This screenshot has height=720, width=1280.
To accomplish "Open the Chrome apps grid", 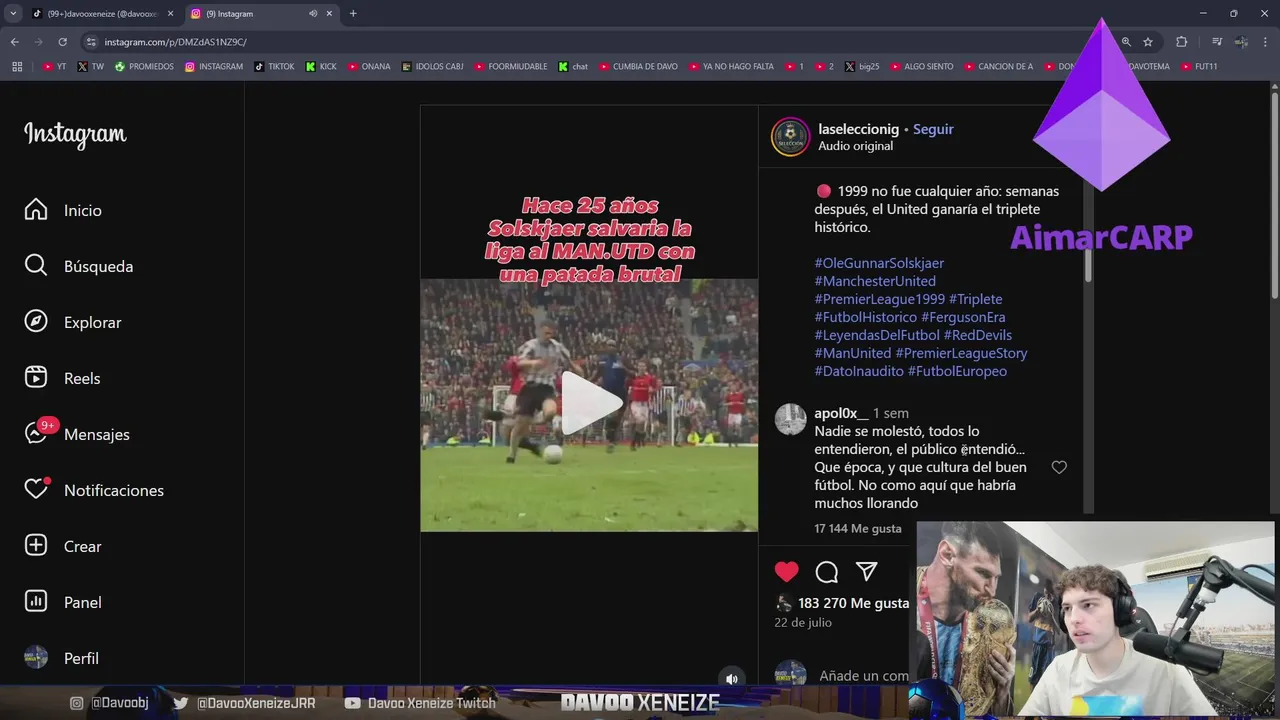I will (x=17, y=66).
